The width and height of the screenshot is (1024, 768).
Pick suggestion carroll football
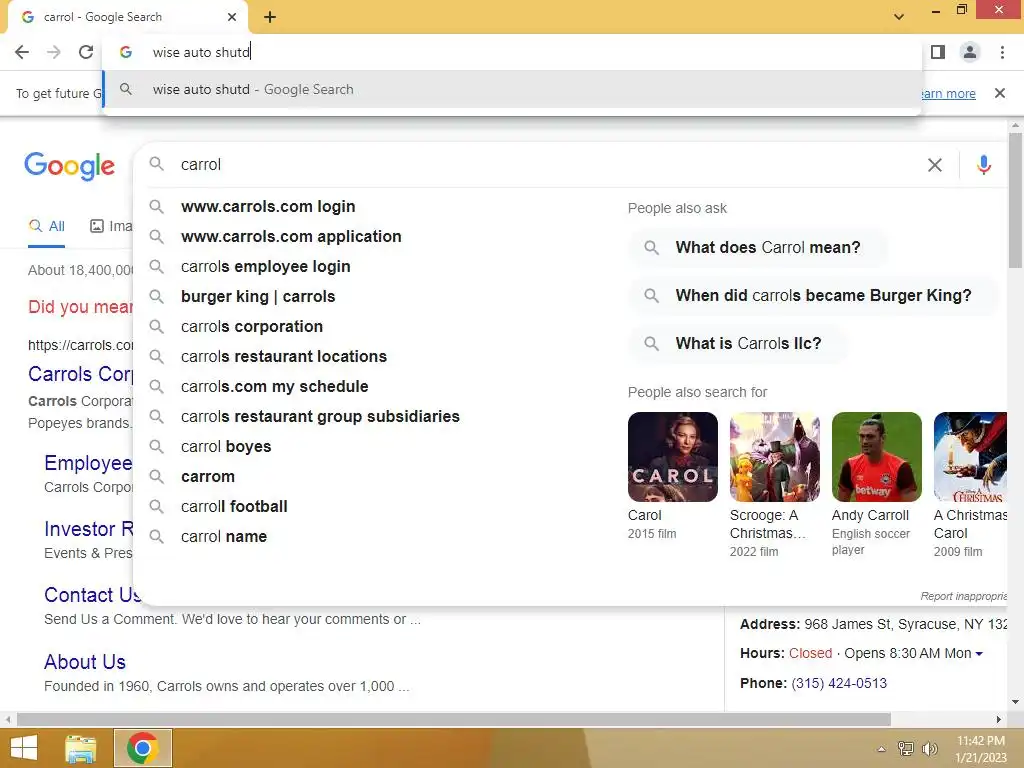point(234,507)
